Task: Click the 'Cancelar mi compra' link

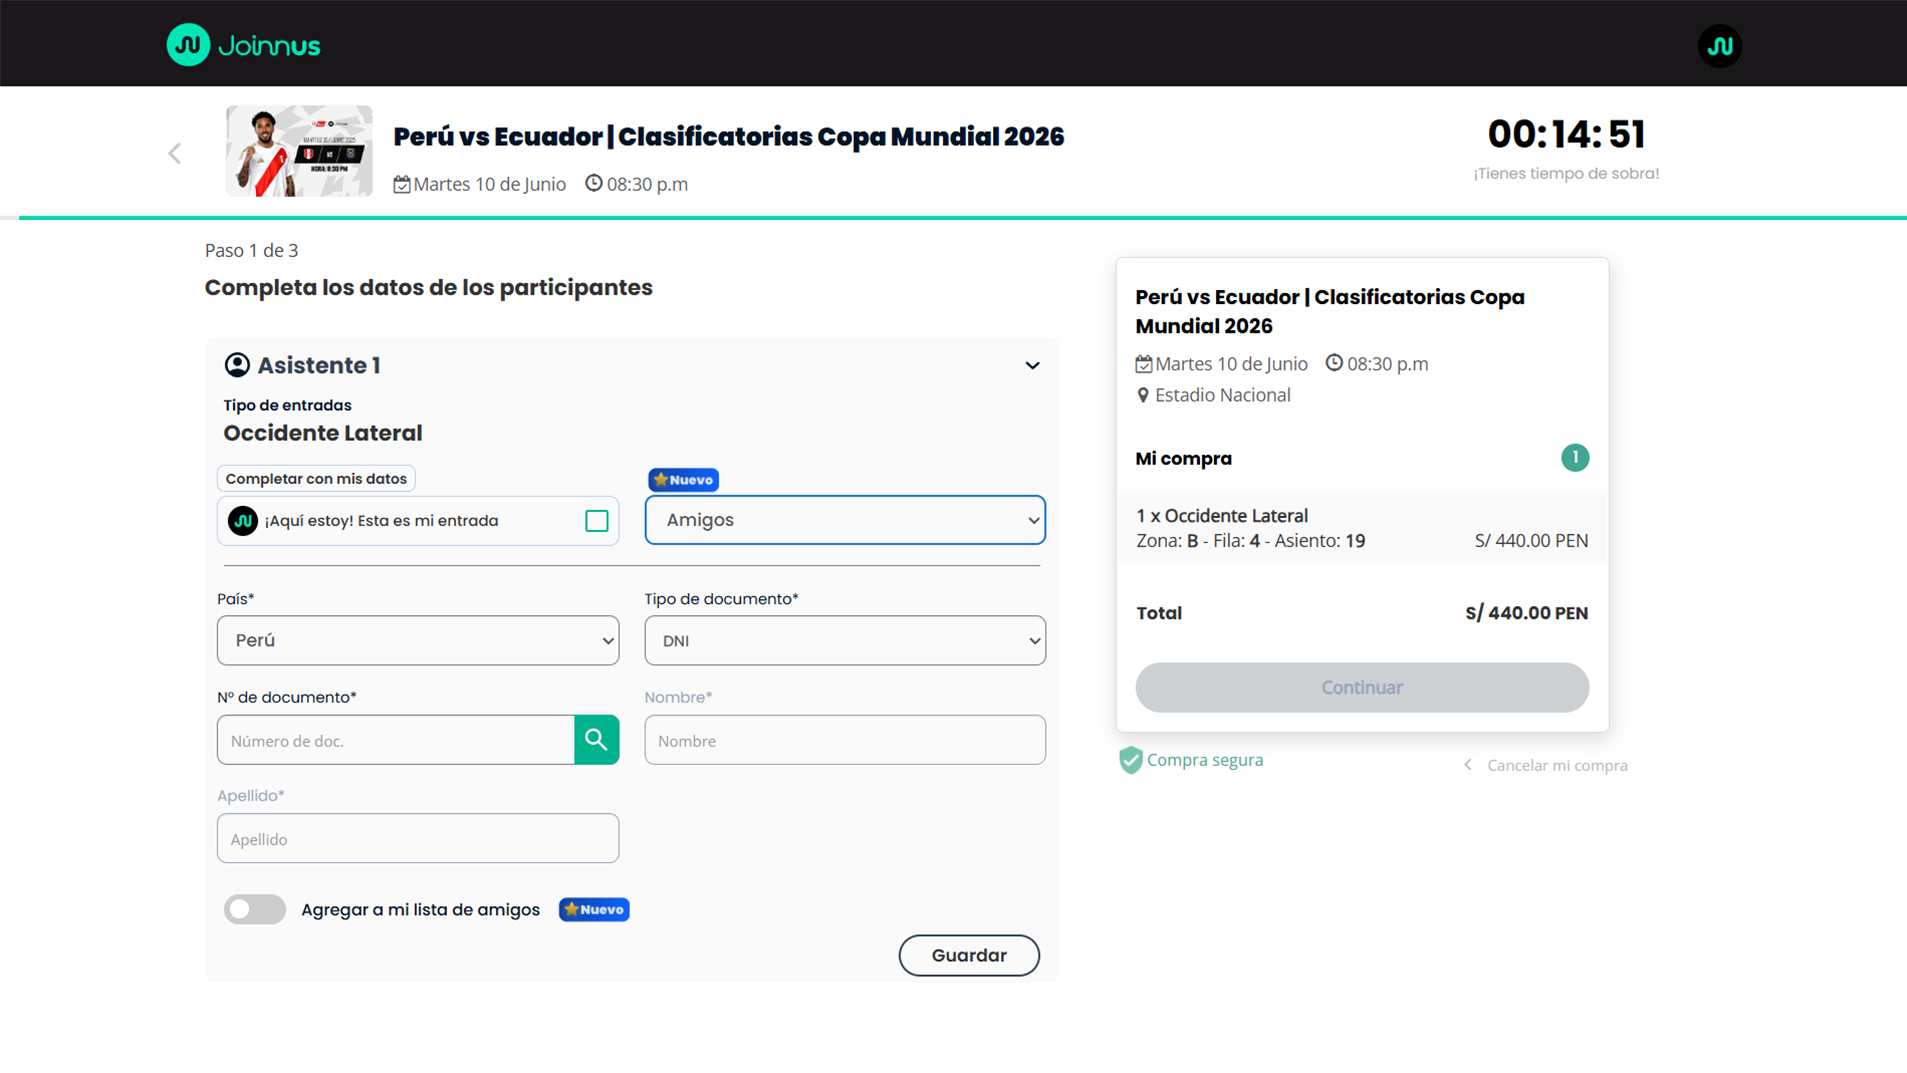Action: 1556,765
